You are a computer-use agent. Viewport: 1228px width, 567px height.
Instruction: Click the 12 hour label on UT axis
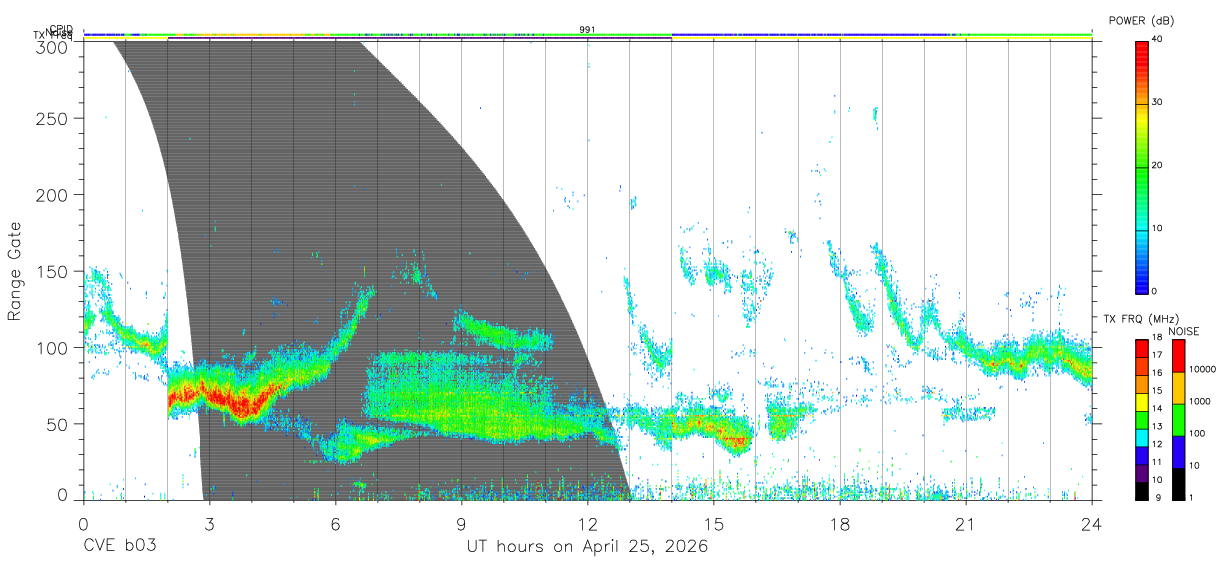[587, 524]
